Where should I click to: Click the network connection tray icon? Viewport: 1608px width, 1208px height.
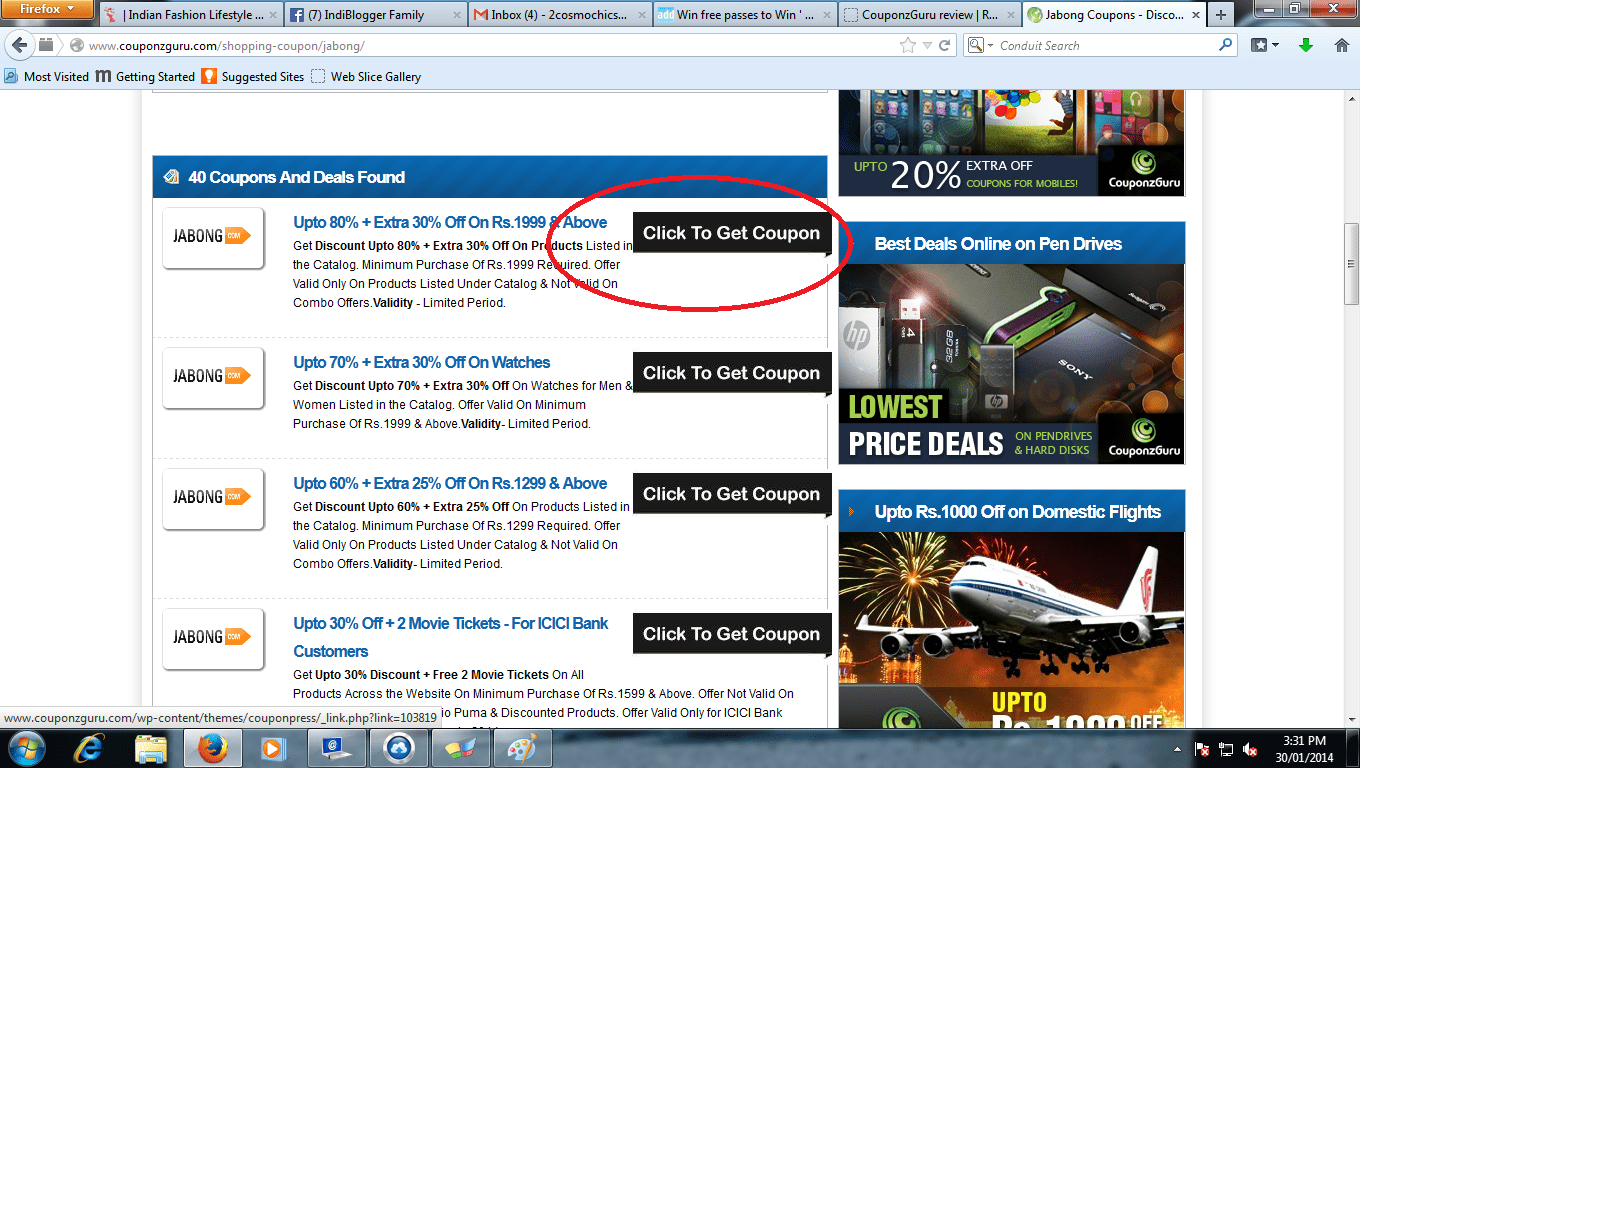(x=1226, y=749)
